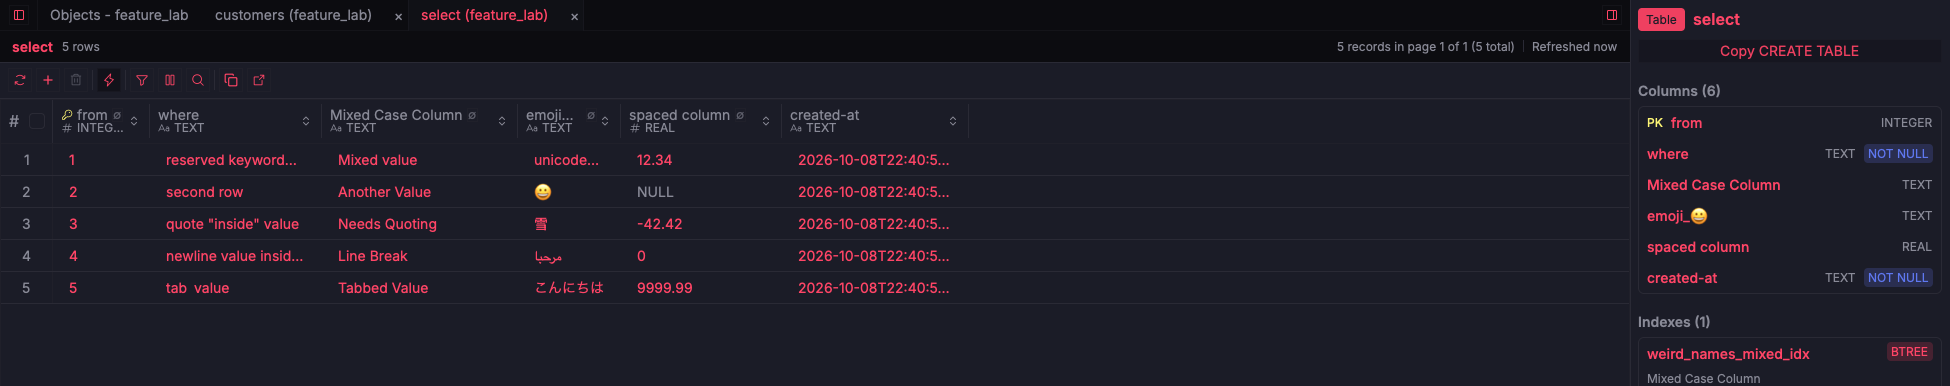Open sort arrows on Mixed Case Column

[502, 121]
